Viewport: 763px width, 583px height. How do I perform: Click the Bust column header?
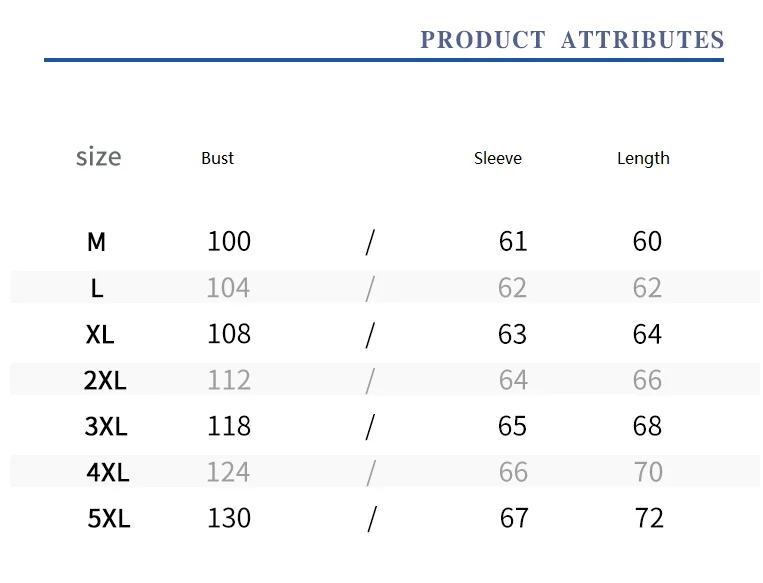218,158
